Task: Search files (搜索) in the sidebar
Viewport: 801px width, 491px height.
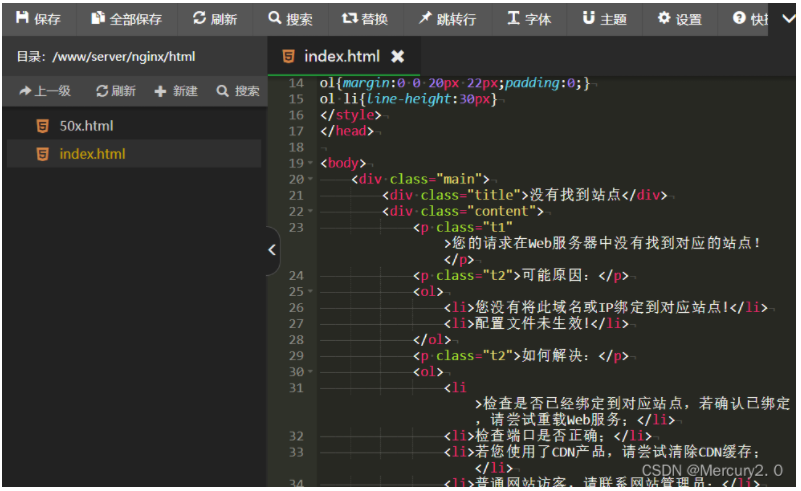Action: tap(238, 91)
